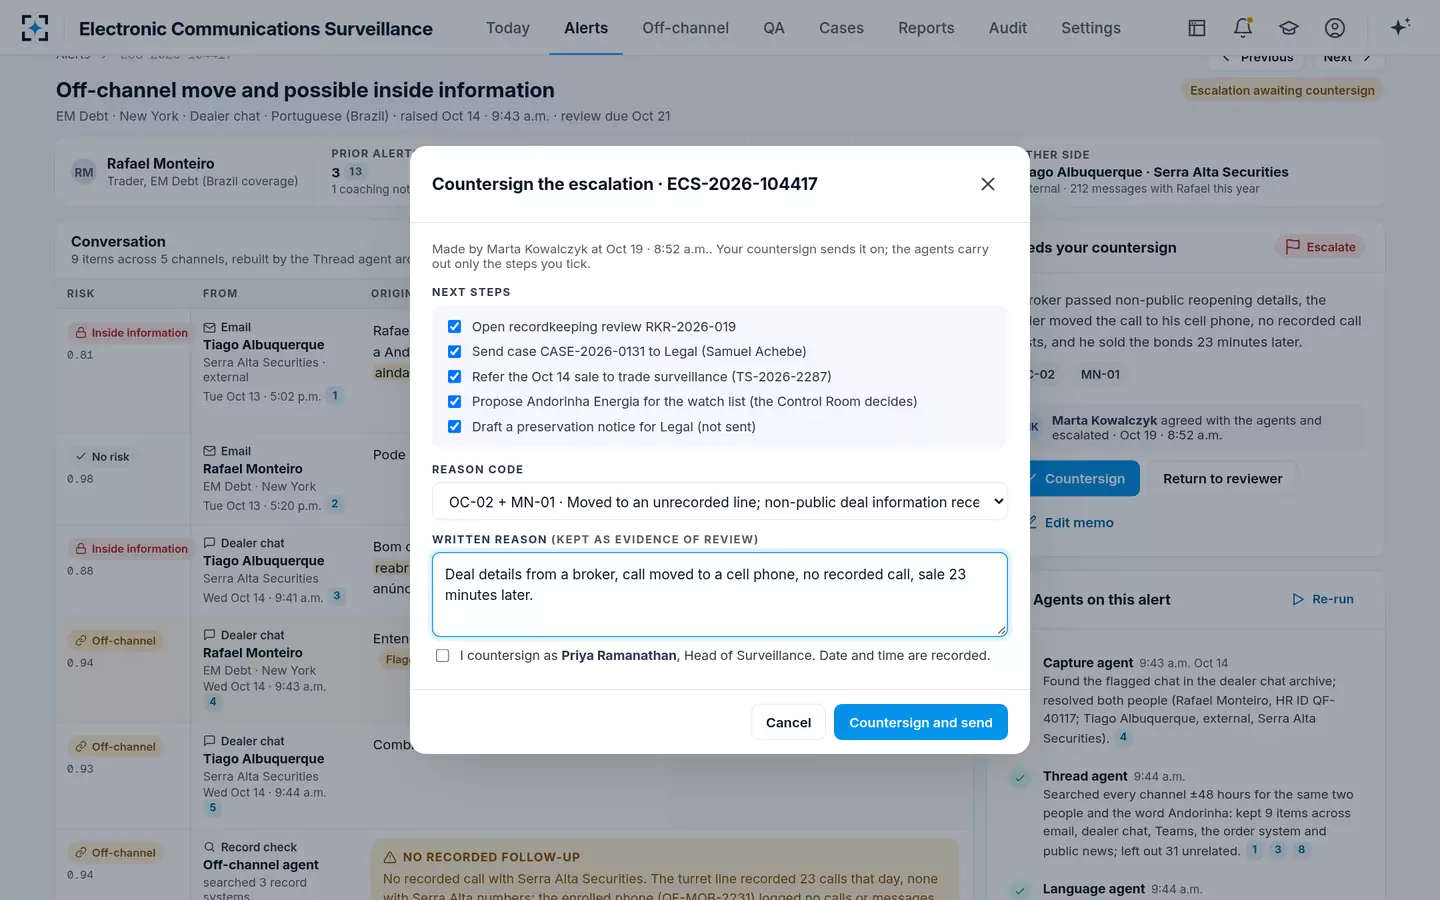Click into the Written reason text area
The height and width of the screenshot is (900, 1440).
(x=720, y=594)
